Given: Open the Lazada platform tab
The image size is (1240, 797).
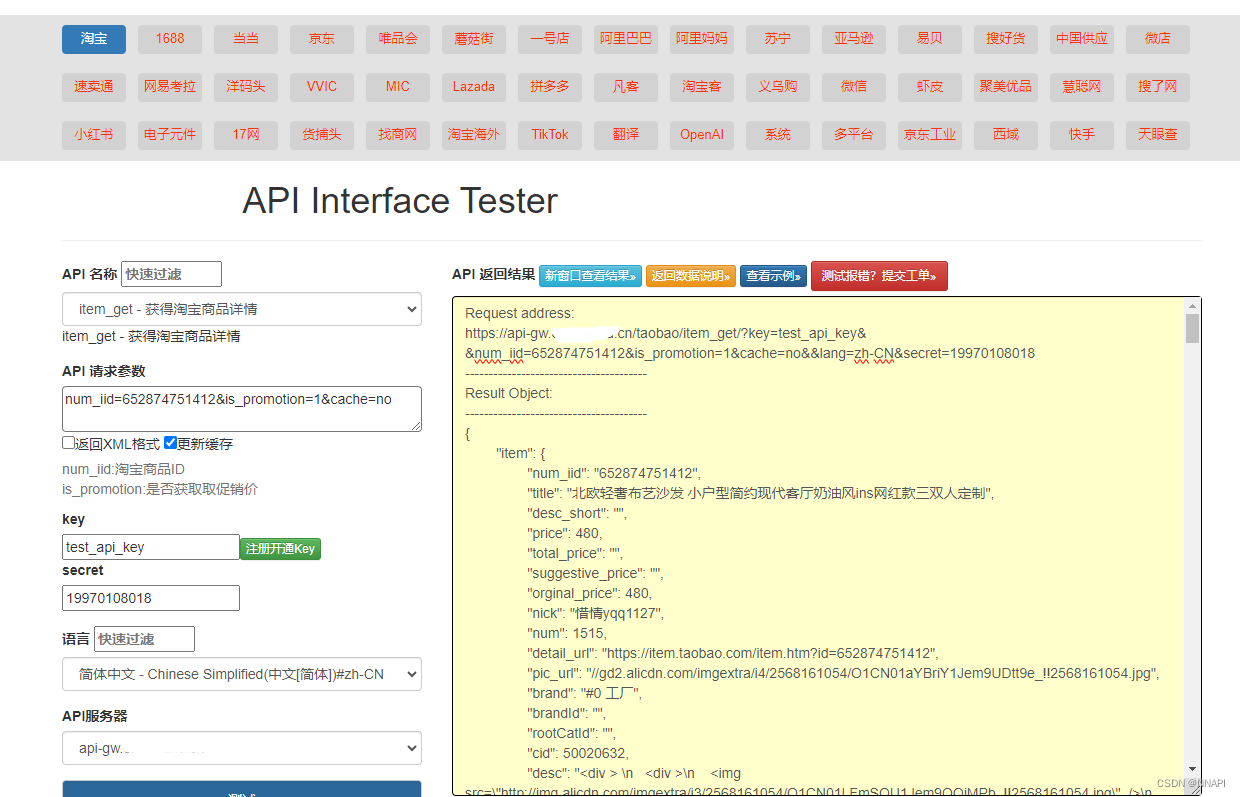Looking at the screenshot, I should pos(474,87).
